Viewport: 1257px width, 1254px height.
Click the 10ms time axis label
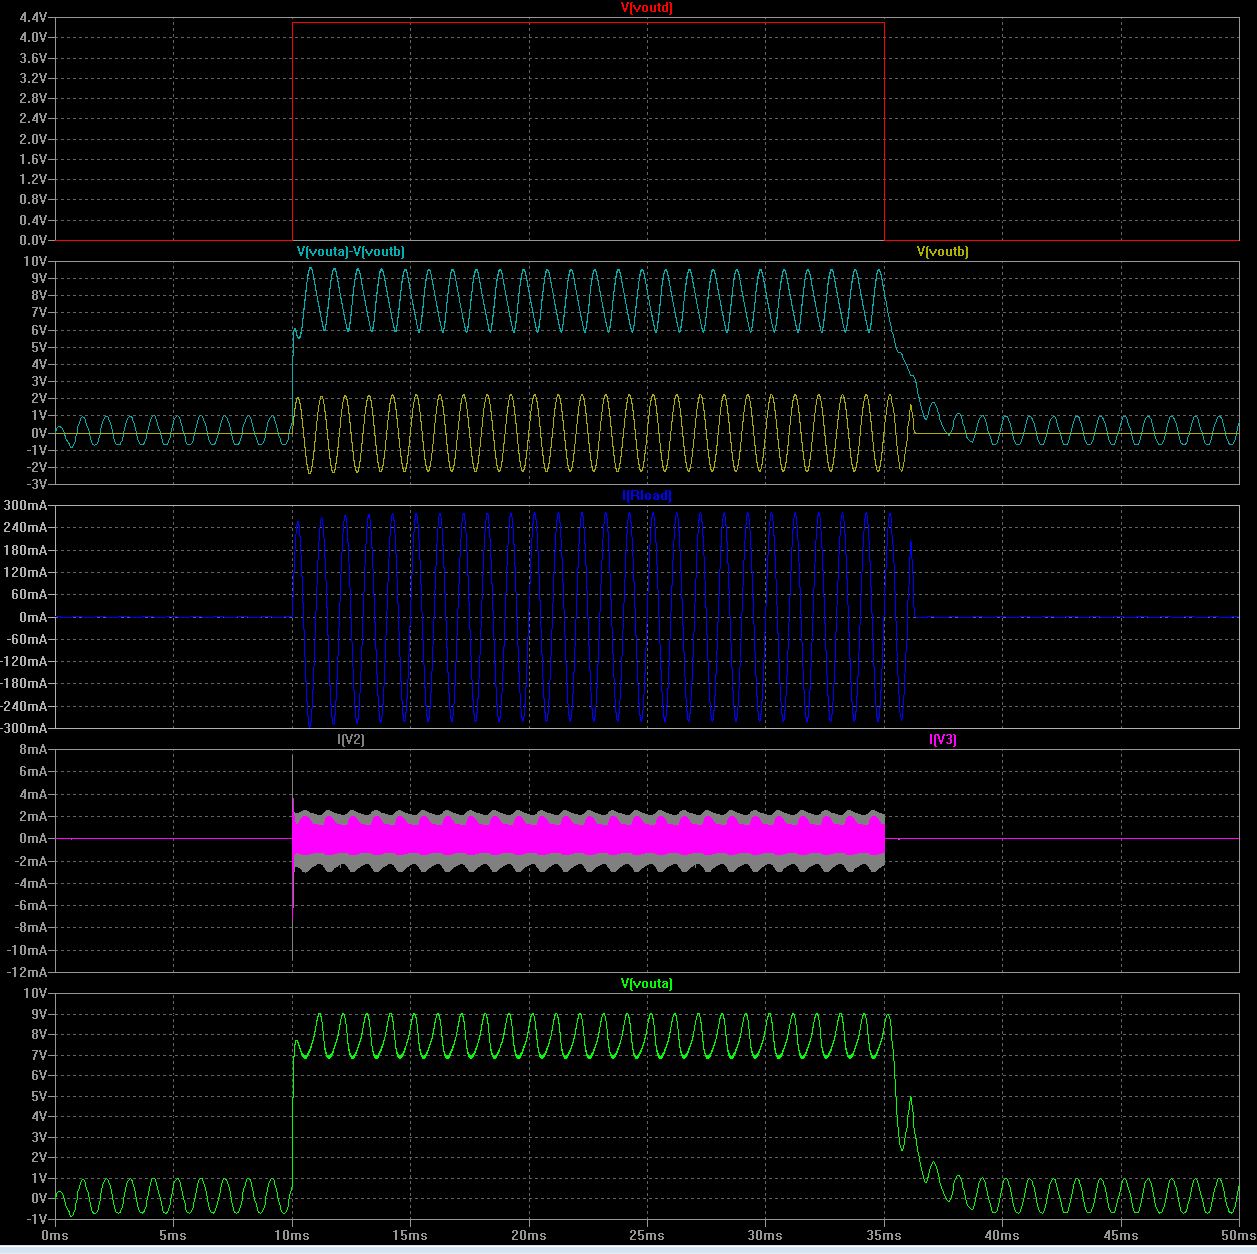tap(292, 1236)
